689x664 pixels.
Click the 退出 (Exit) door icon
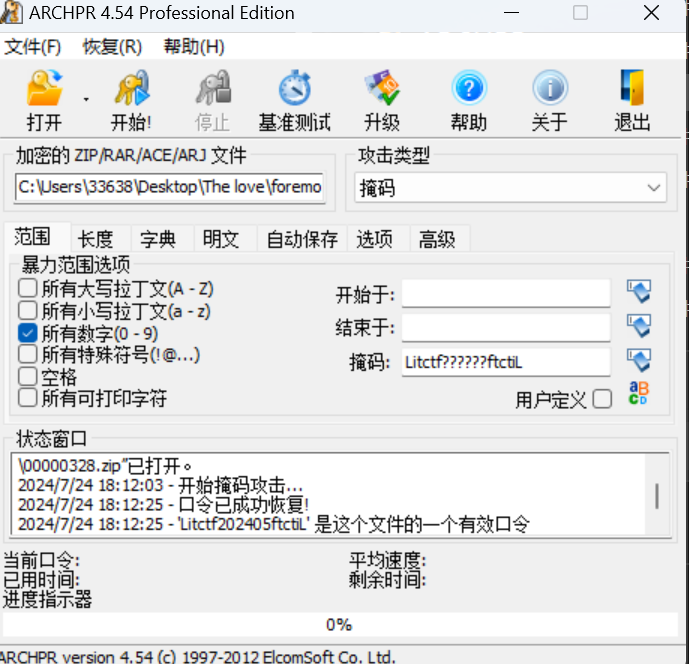tap(632, 87)
